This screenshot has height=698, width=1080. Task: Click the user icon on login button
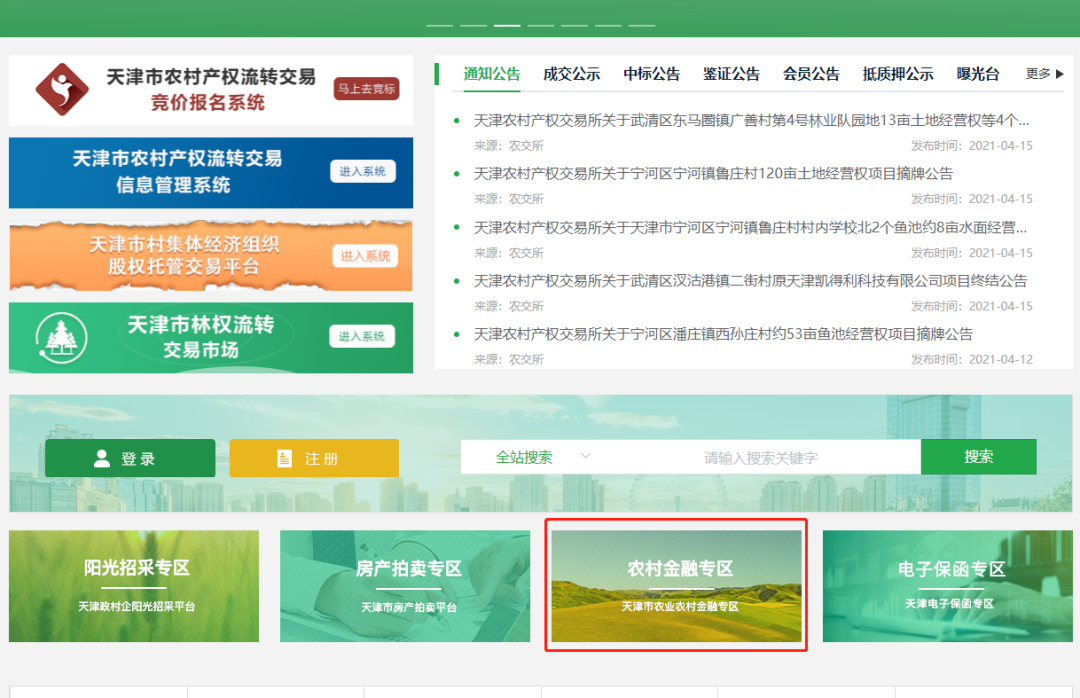coord(101,458)
